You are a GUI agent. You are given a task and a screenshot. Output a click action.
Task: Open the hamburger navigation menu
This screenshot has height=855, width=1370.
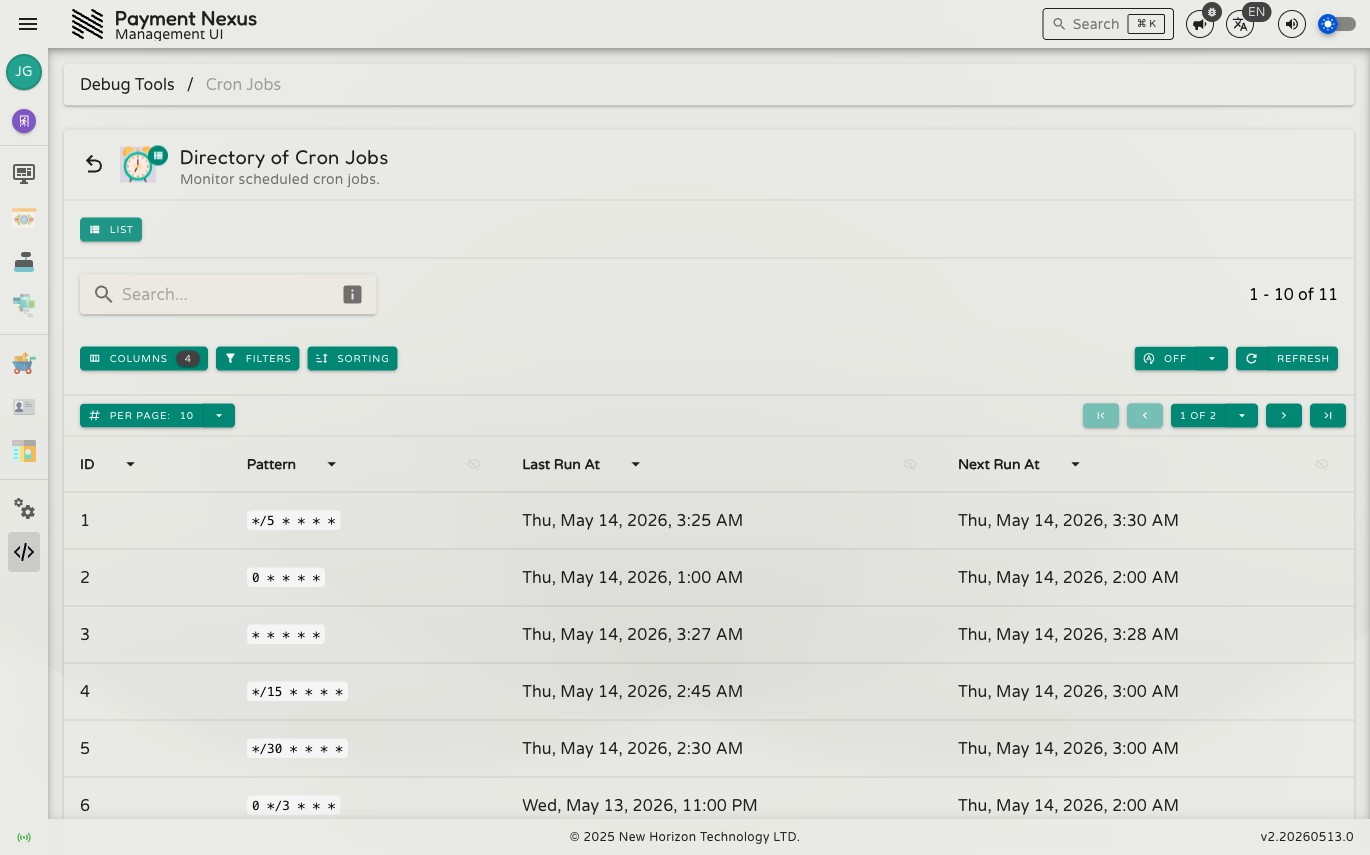coord(28,24)
